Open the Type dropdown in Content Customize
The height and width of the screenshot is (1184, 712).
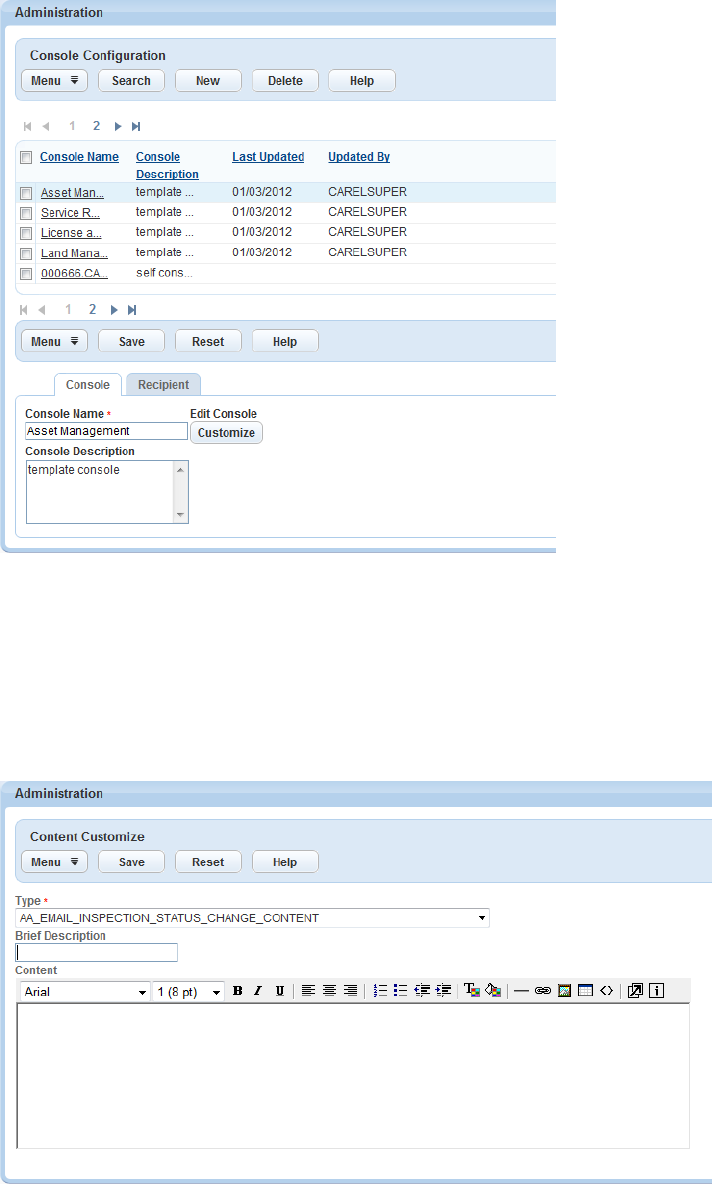click(252, 918)
